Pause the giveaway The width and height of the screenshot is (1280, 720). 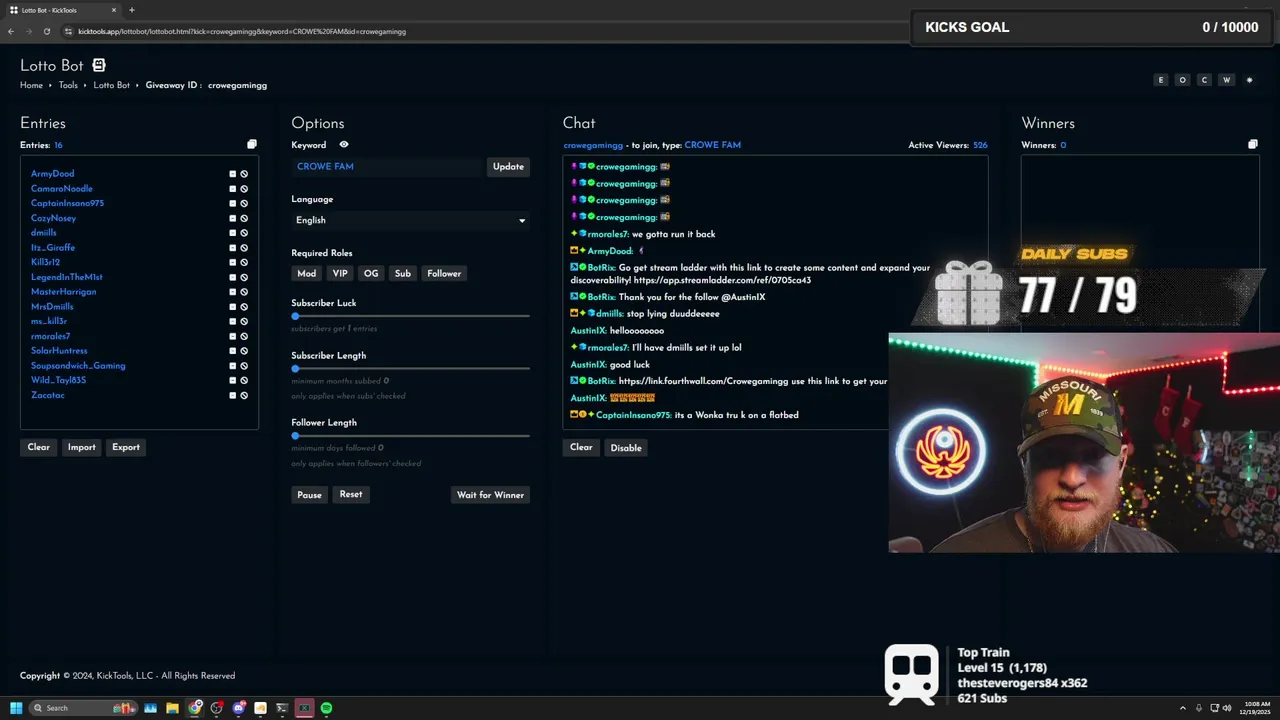[309, 495]
